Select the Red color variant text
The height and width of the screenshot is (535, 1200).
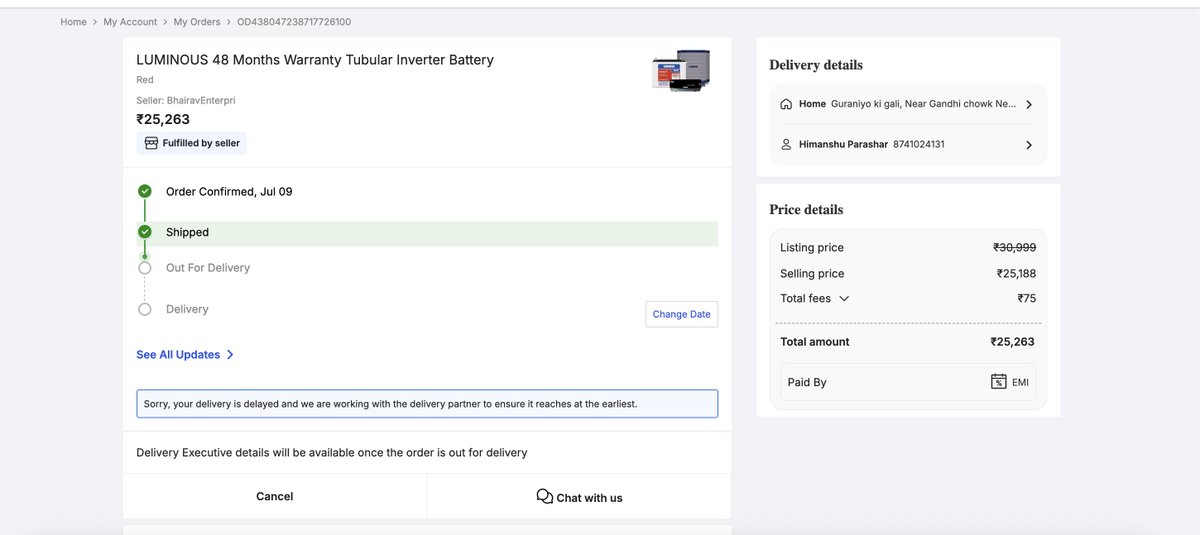(145, 80)
